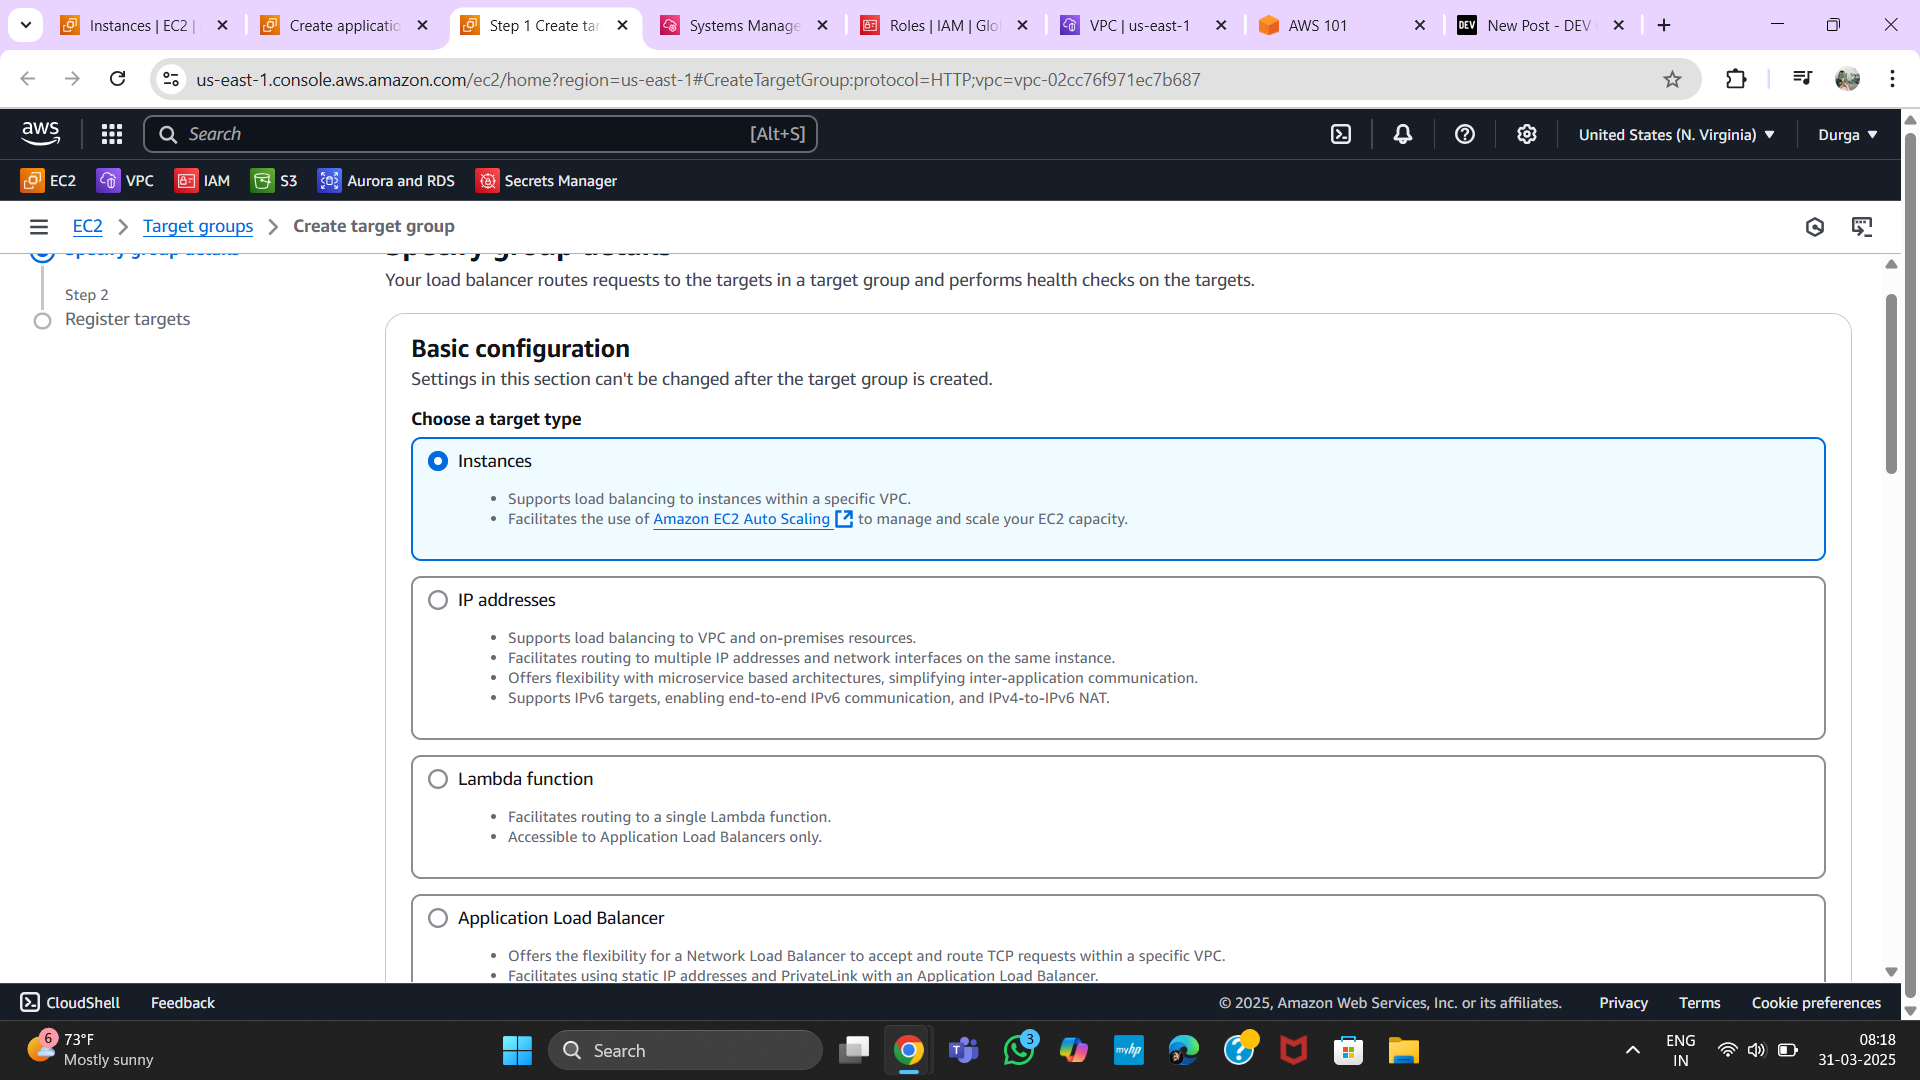The width and height of the screenshot is (1920, 1080).
Task: Click the CloudShell icon in the footer
Action: pyautogui.click(x=30, y=1002)
